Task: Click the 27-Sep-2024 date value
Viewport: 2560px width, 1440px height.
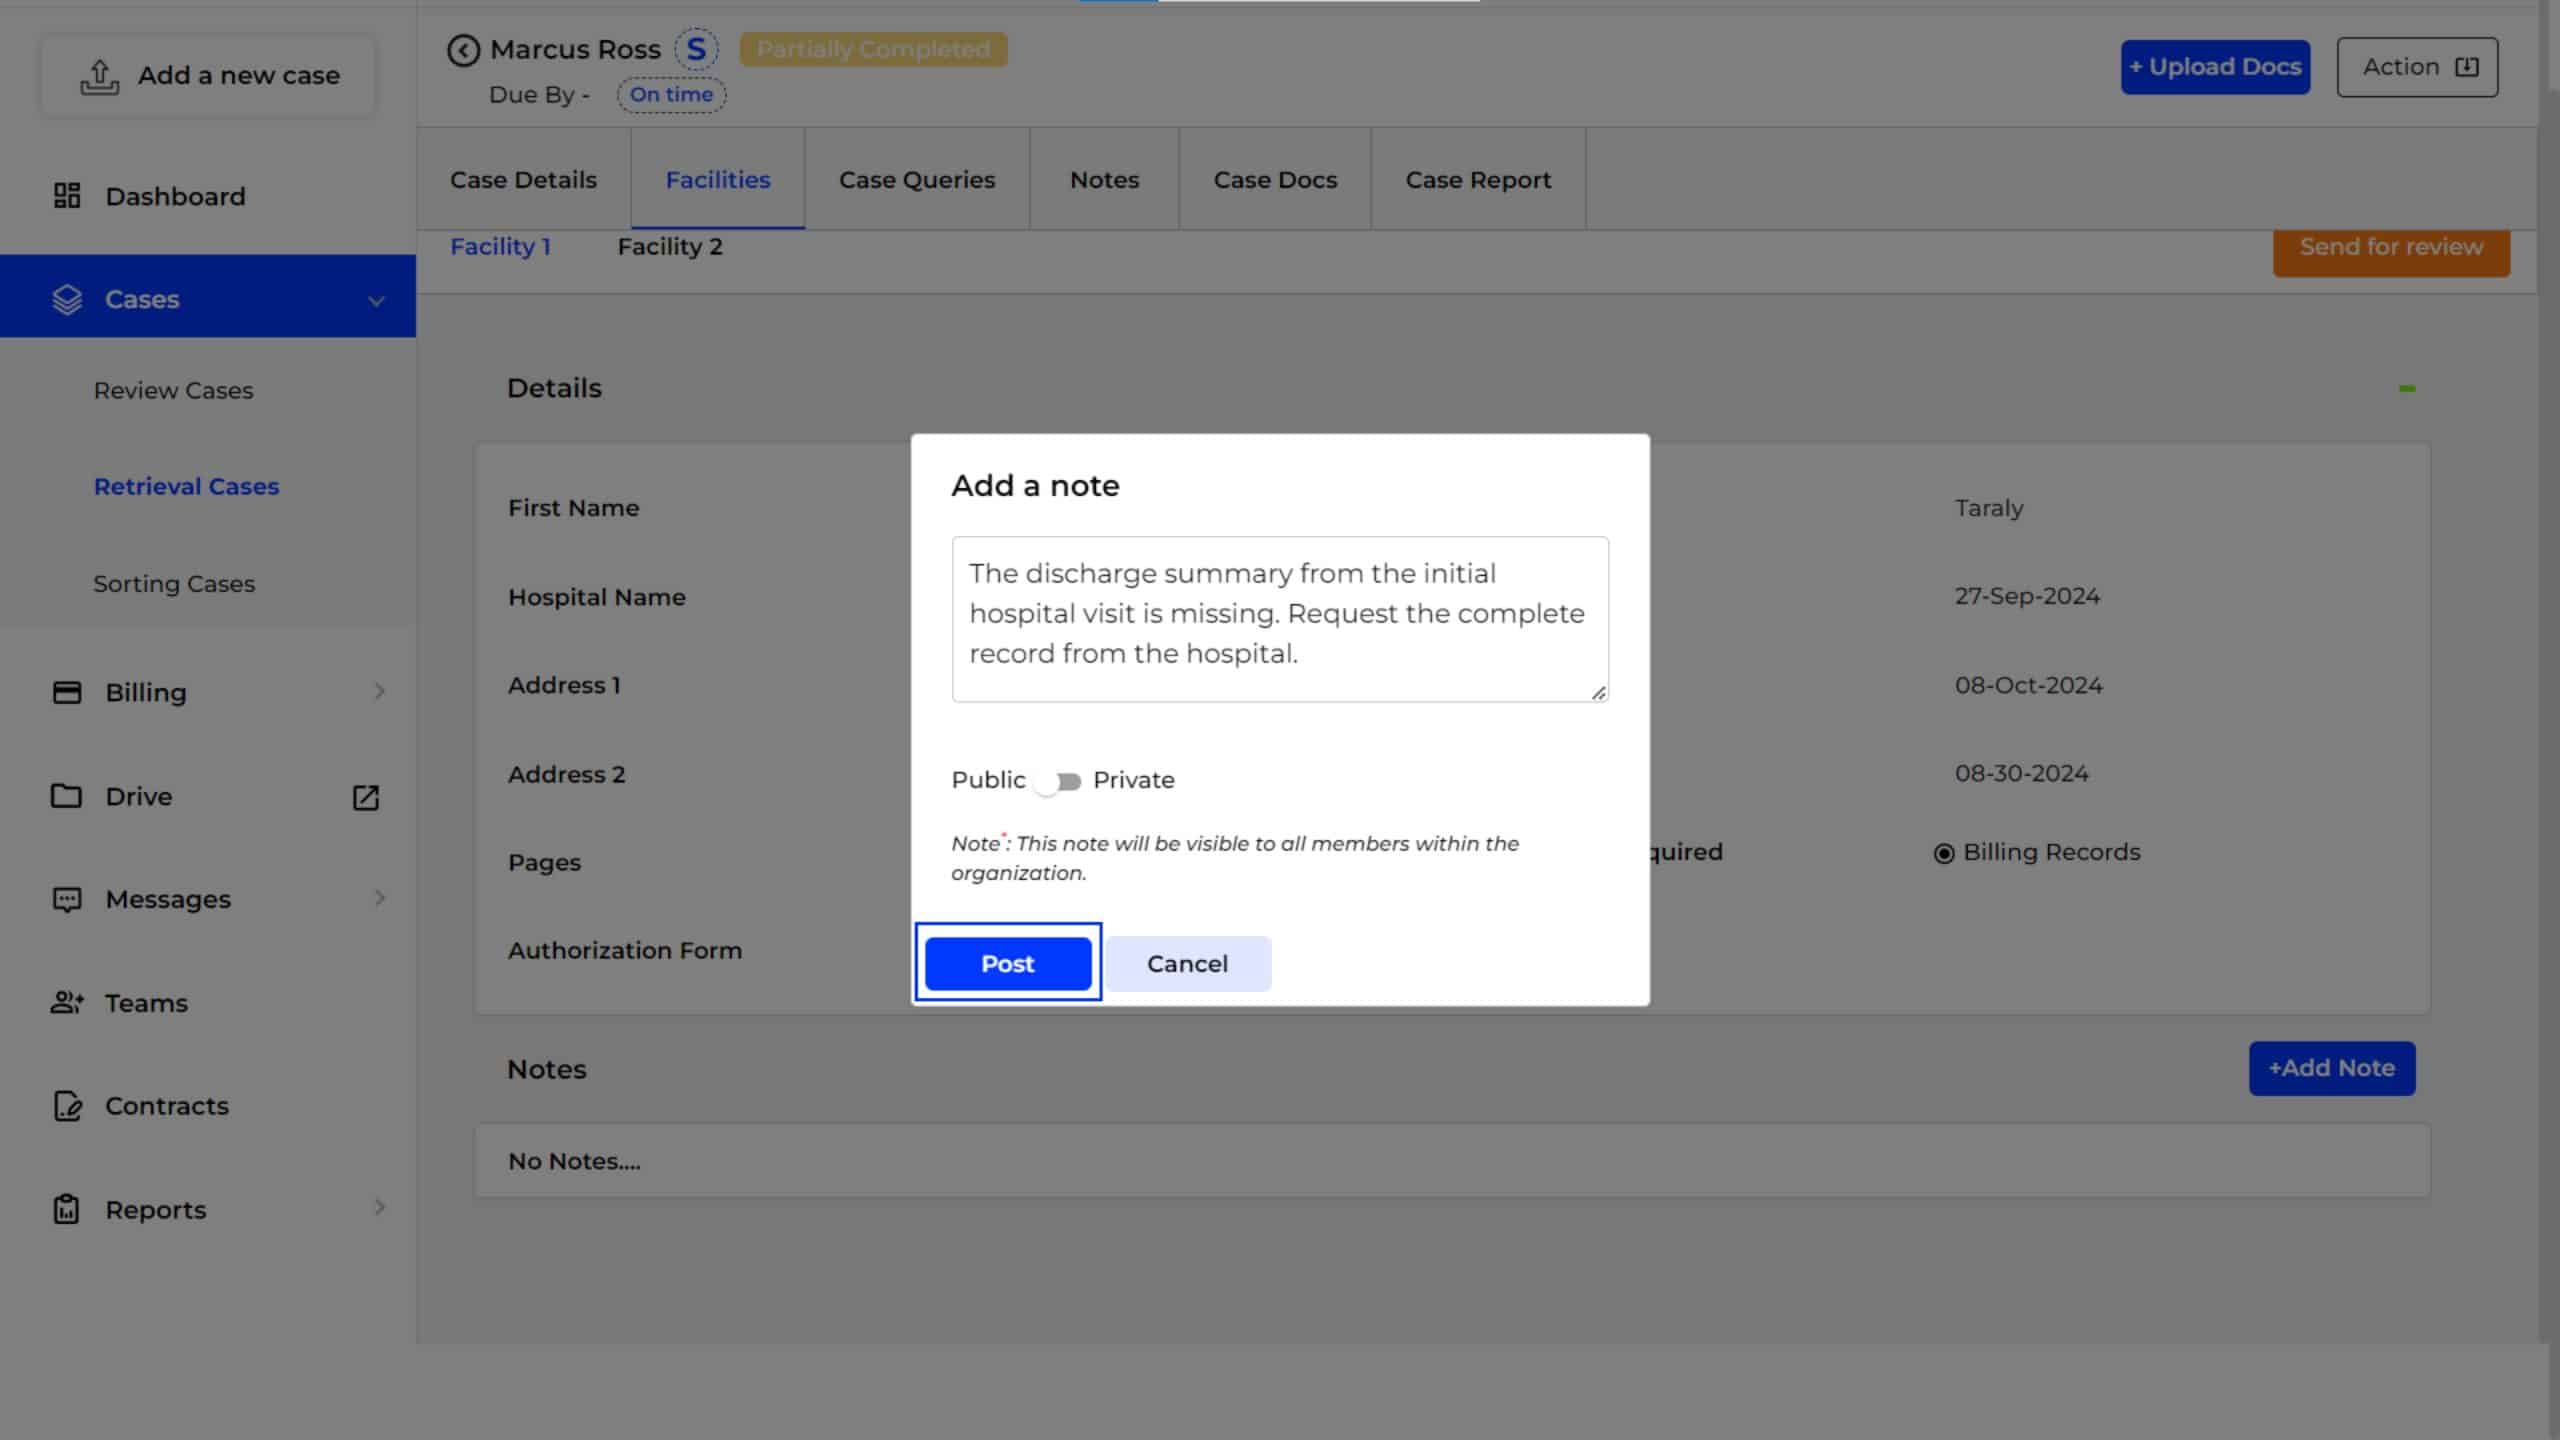Action: click(2027, 596)
